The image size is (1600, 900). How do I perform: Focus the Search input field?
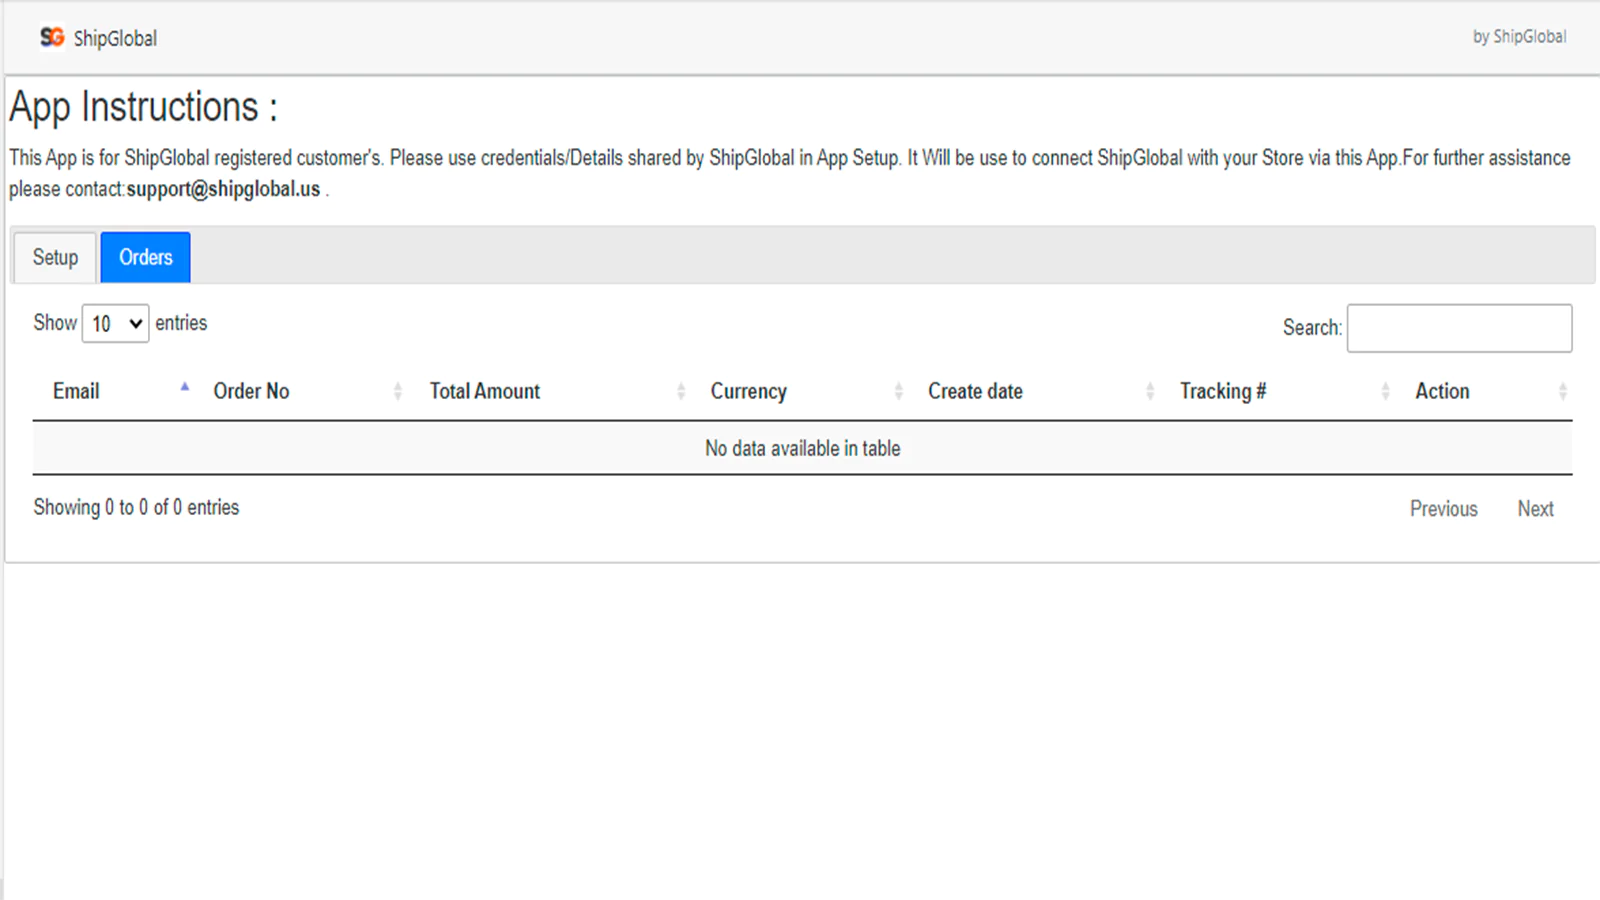click(x=1459, y=328)
